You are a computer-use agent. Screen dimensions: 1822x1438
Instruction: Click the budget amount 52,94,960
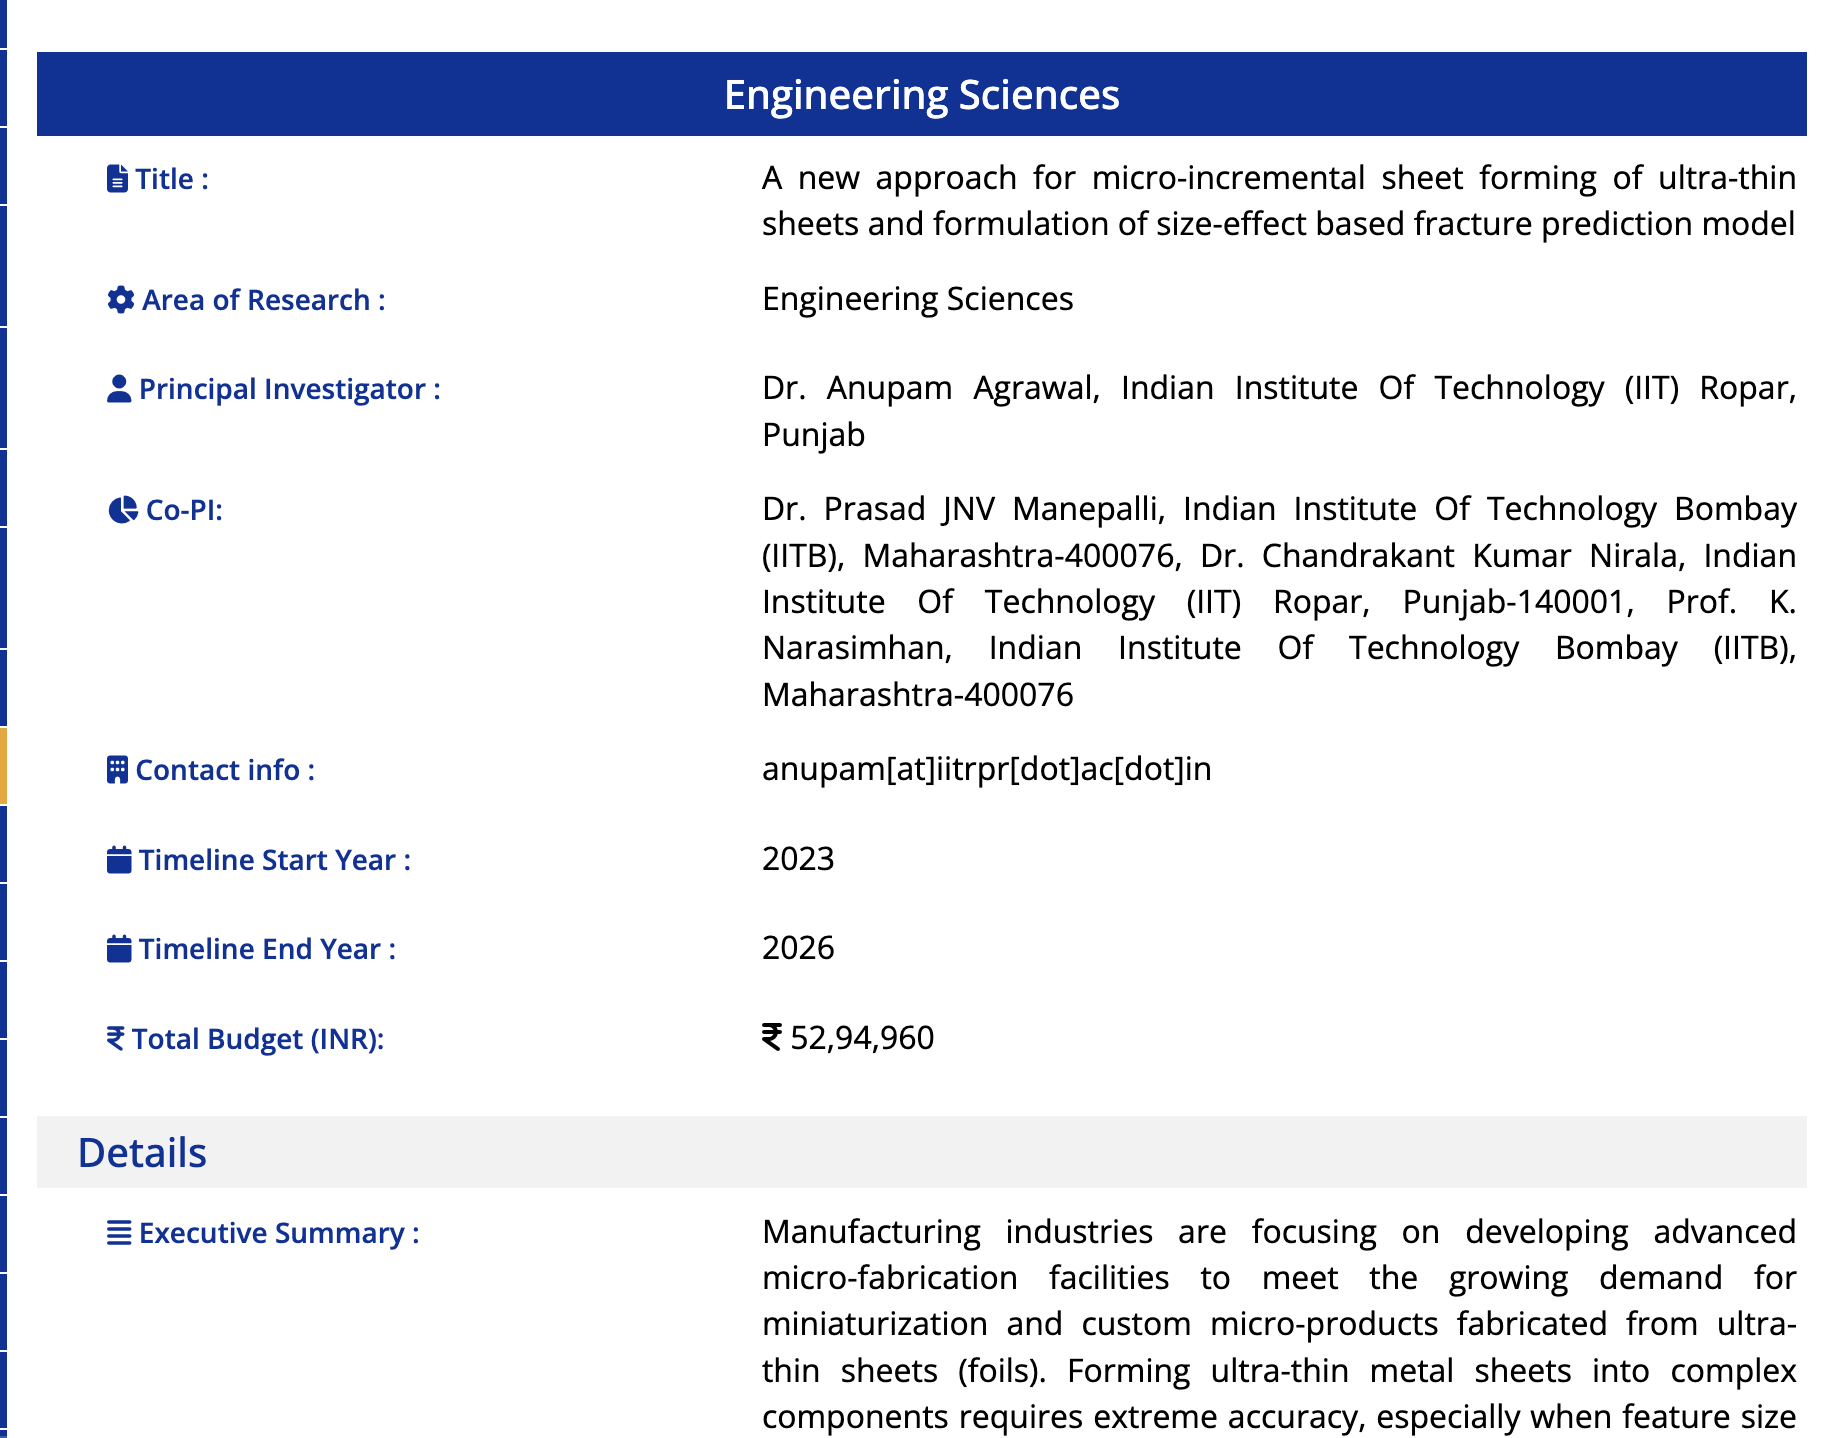[861, 1038]
